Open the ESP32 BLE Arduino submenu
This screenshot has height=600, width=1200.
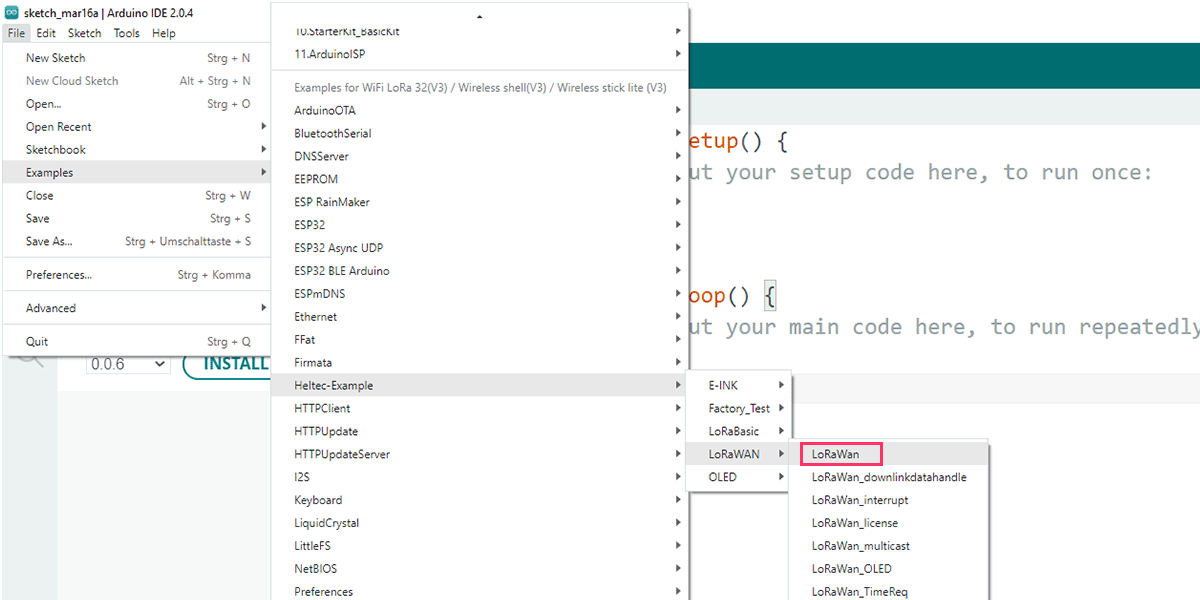click(x=480, y=271)
